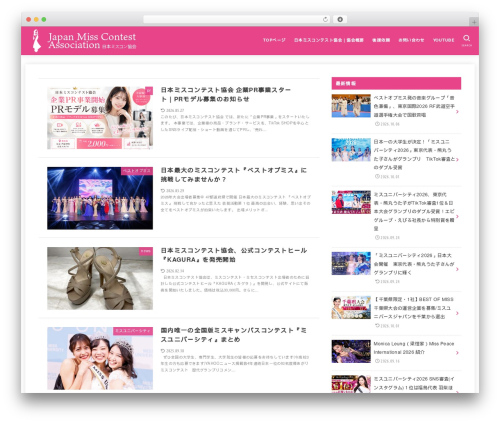Image resolution: width=500 pixels, height=423 pixels.
Task: Click arrow beside TikTok審査1位 sidebar article
Action: 457,216
